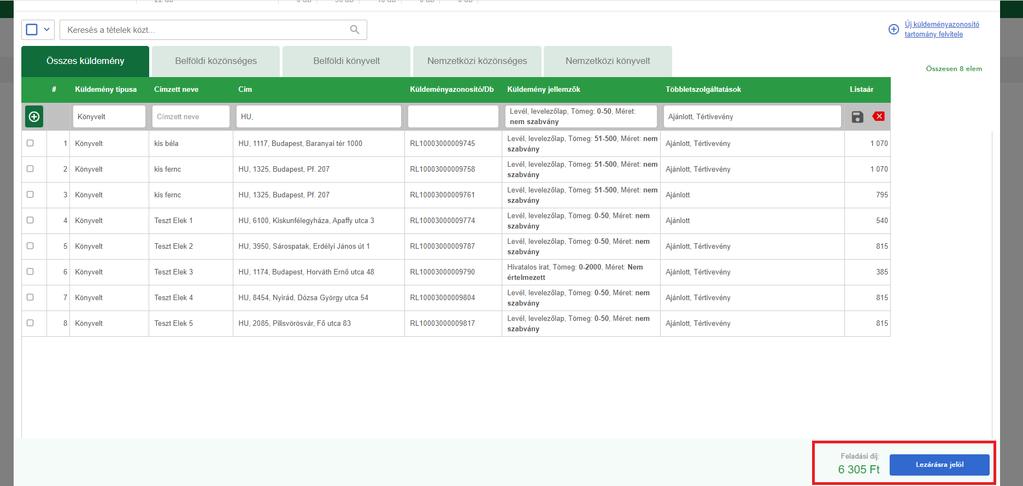Sort by the Küldemény típusa column header
This screenshot has height=486, width=1023.
106,89
